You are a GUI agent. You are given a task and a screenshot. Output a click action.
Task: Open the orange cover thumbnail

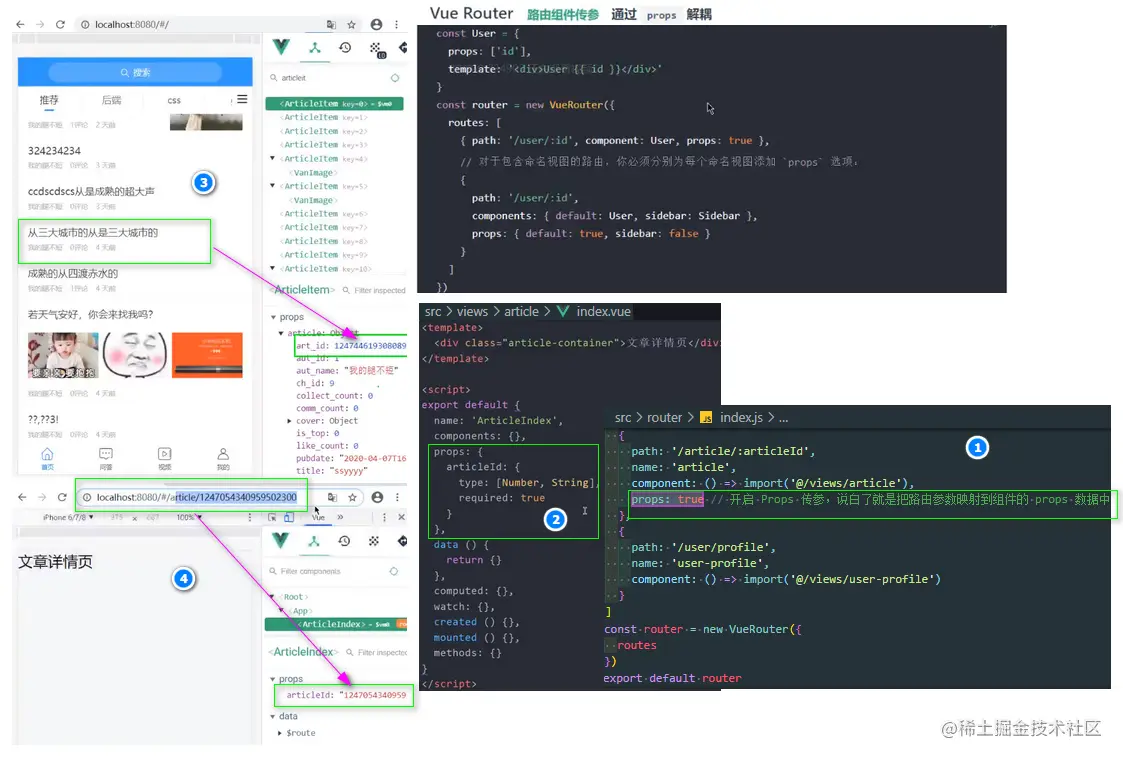coord(207,355)
